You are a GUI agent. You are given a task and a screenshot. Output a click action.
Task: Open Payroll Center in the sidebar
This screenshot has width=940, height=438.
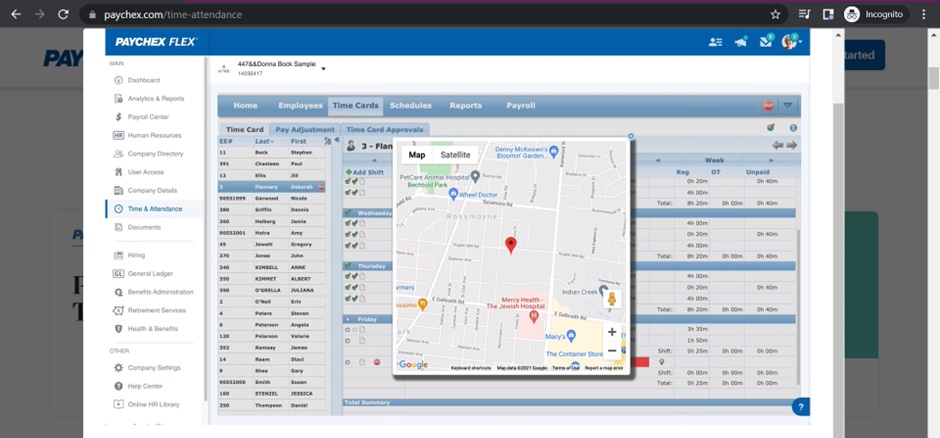(147, 117)
